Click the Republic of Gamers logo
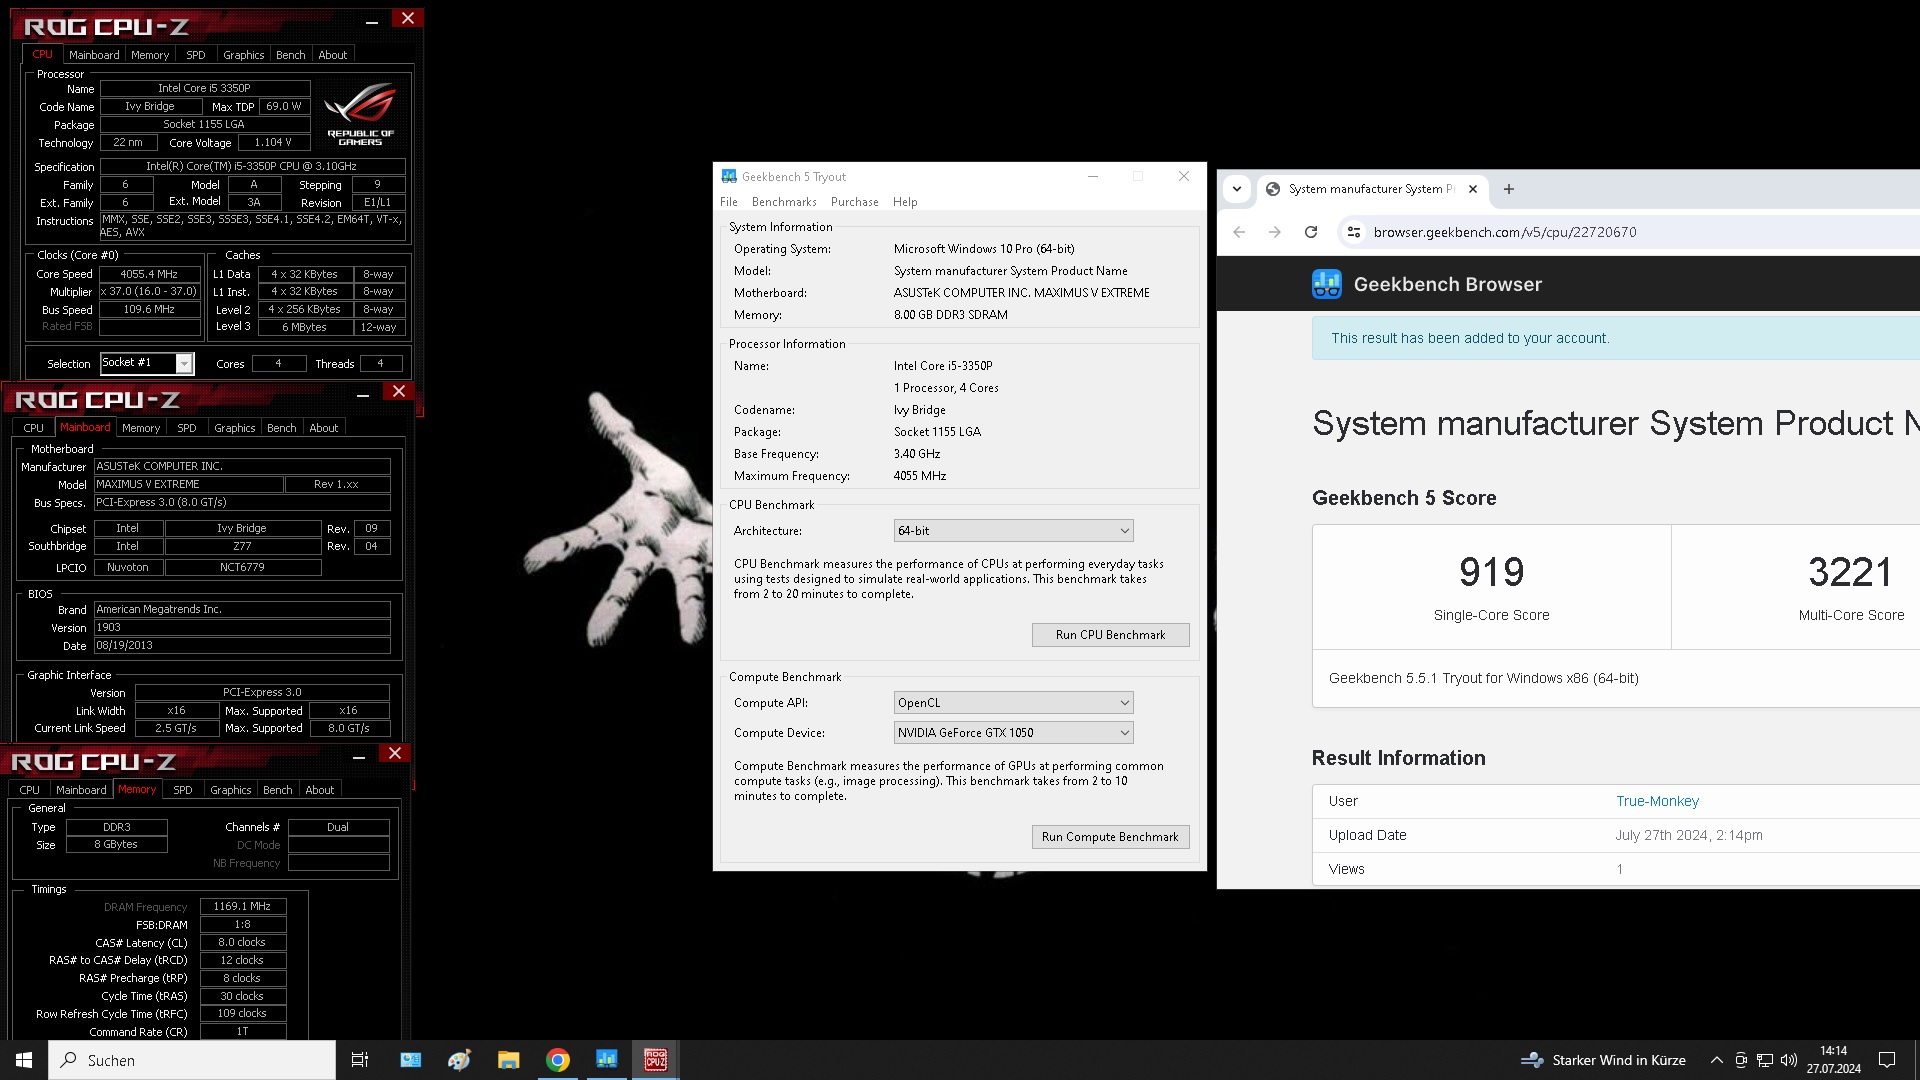 tap(361, 113)
